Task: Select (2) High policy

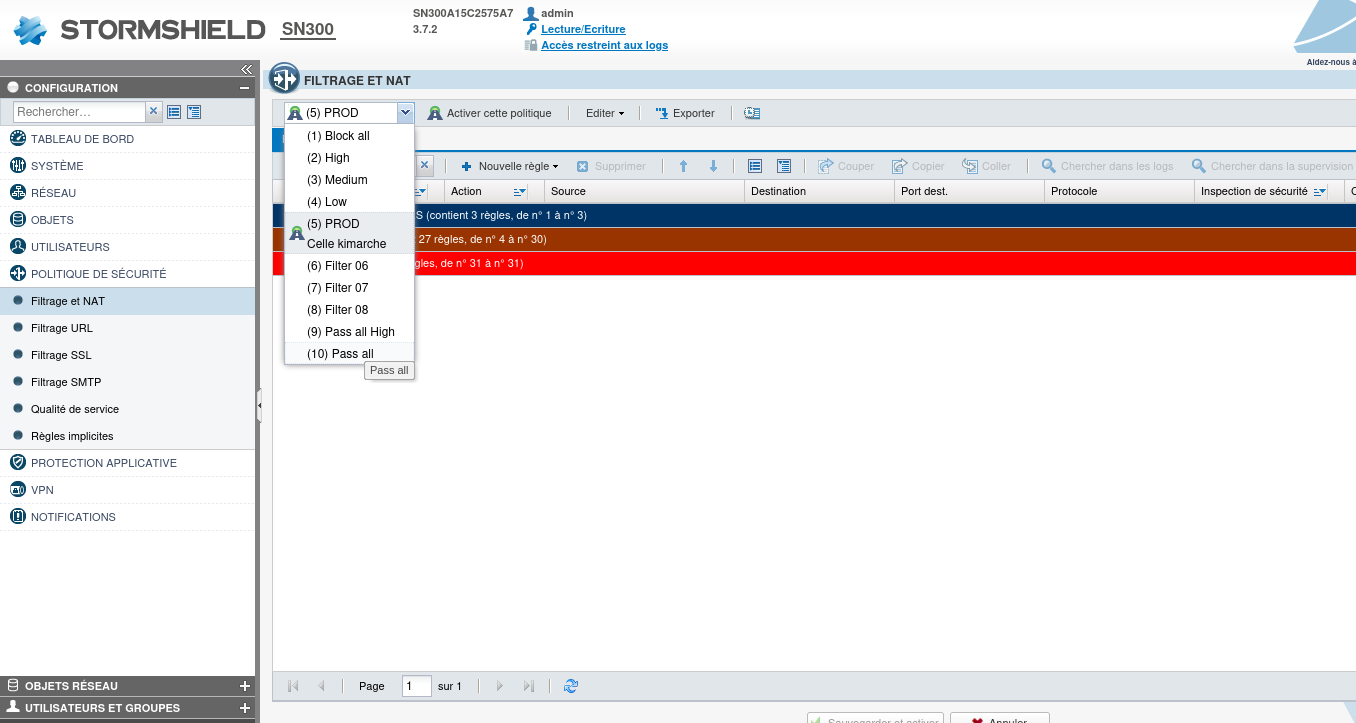Action: coord(349,158)
